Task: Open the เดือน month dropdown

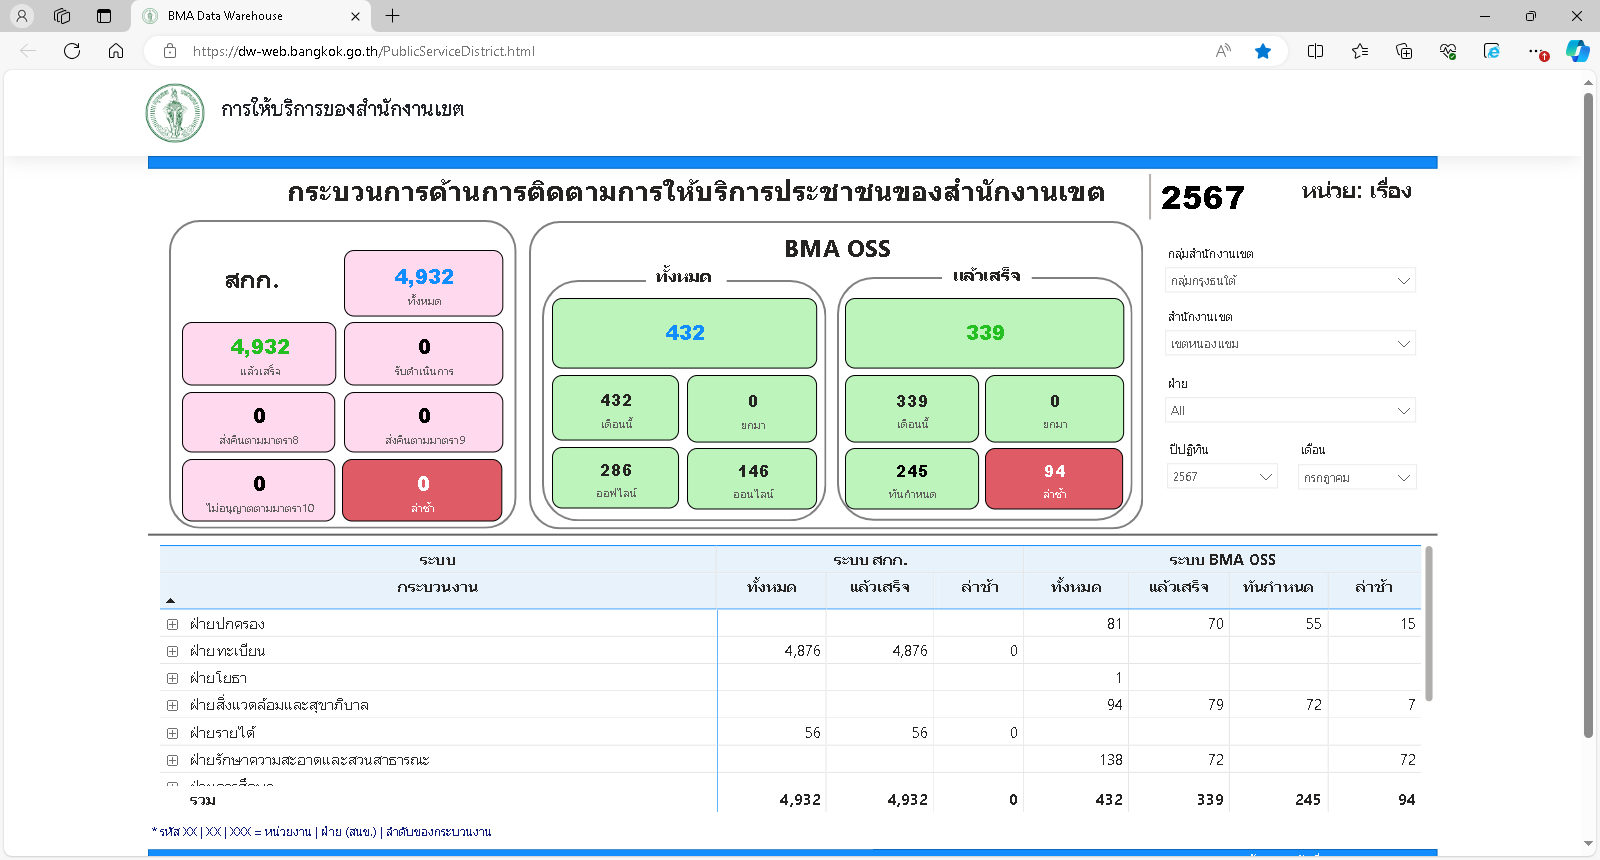Action: coord(1358,477)
